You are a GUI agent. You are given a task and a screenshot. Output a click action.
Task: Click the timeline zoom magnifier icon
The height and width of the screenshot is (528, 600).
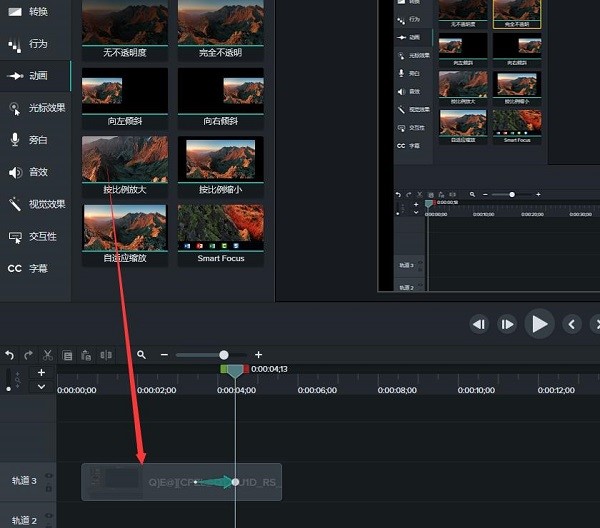coord(142,355)
